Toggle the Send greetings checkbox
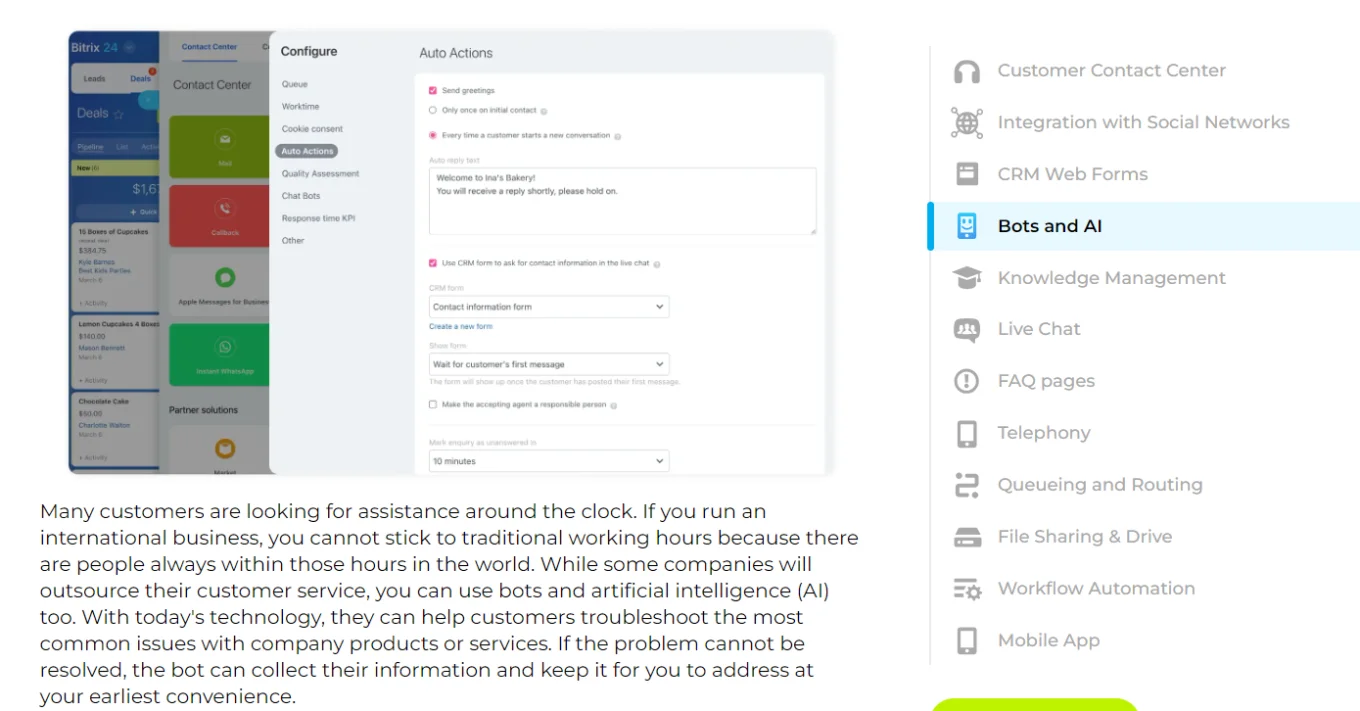1360x711 pixels. coord(433,91)
